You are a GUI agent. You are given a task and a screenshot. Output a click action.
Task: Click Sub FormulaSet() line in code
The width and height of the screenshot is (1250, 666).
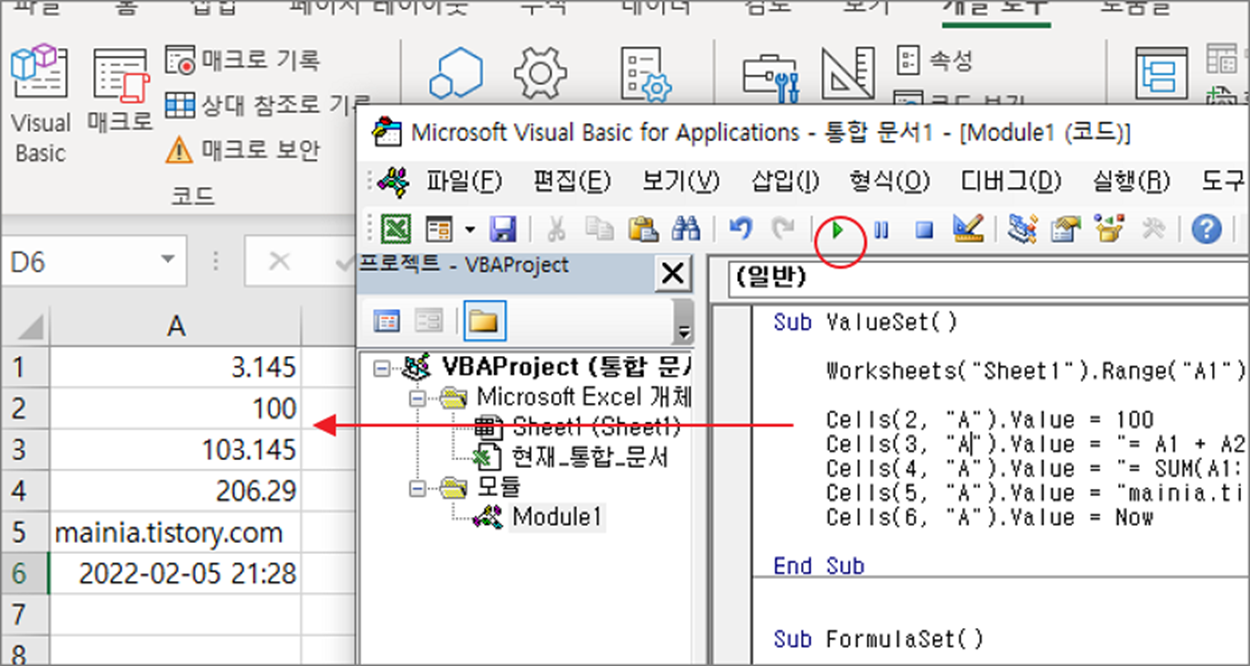coord(879,639)
